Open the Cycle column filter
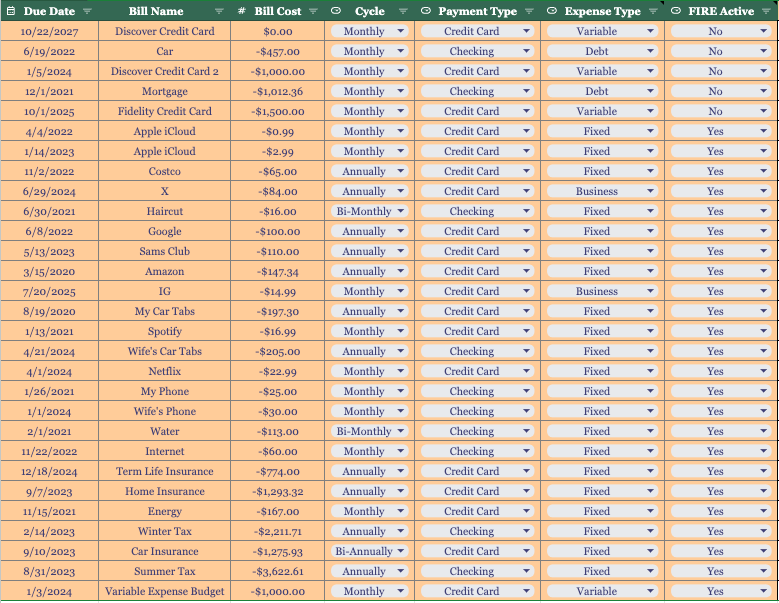The height and width of the screenshot is (603, 779). (403, 11)
